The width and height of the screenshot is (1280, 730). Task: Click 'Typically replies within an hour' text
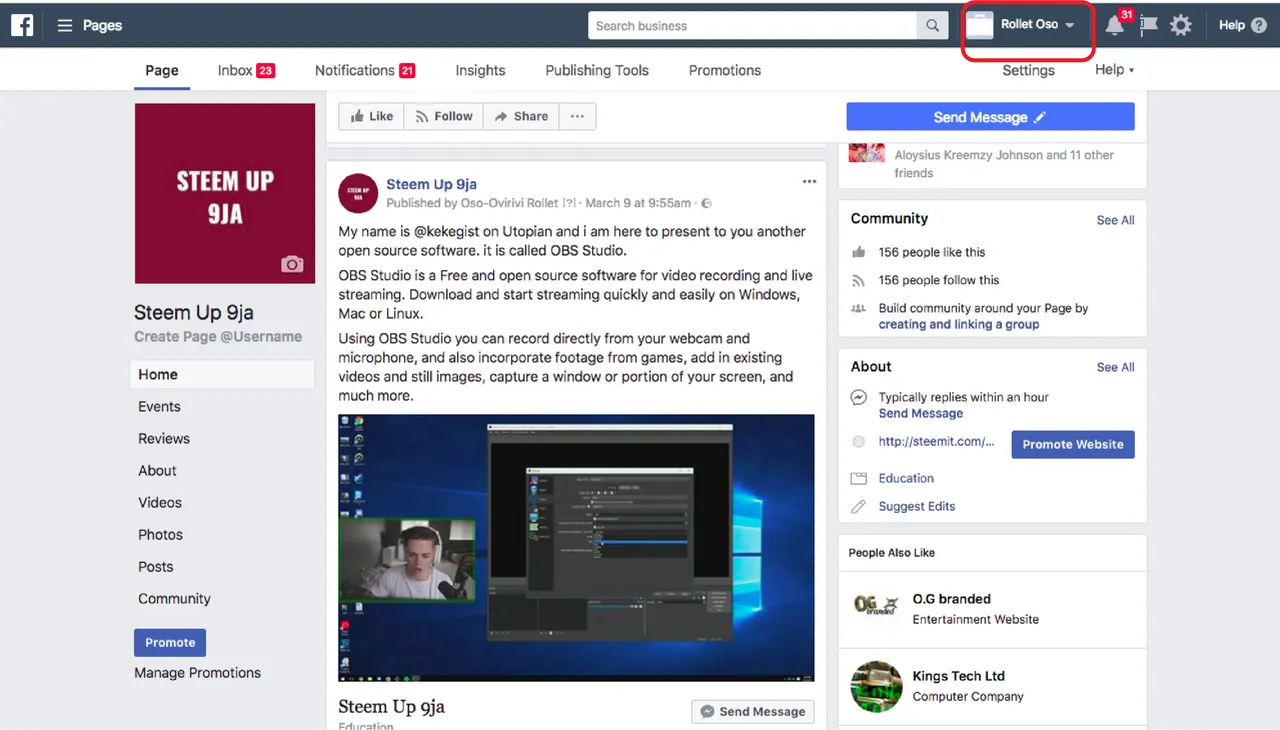click(x=963, y=397)
